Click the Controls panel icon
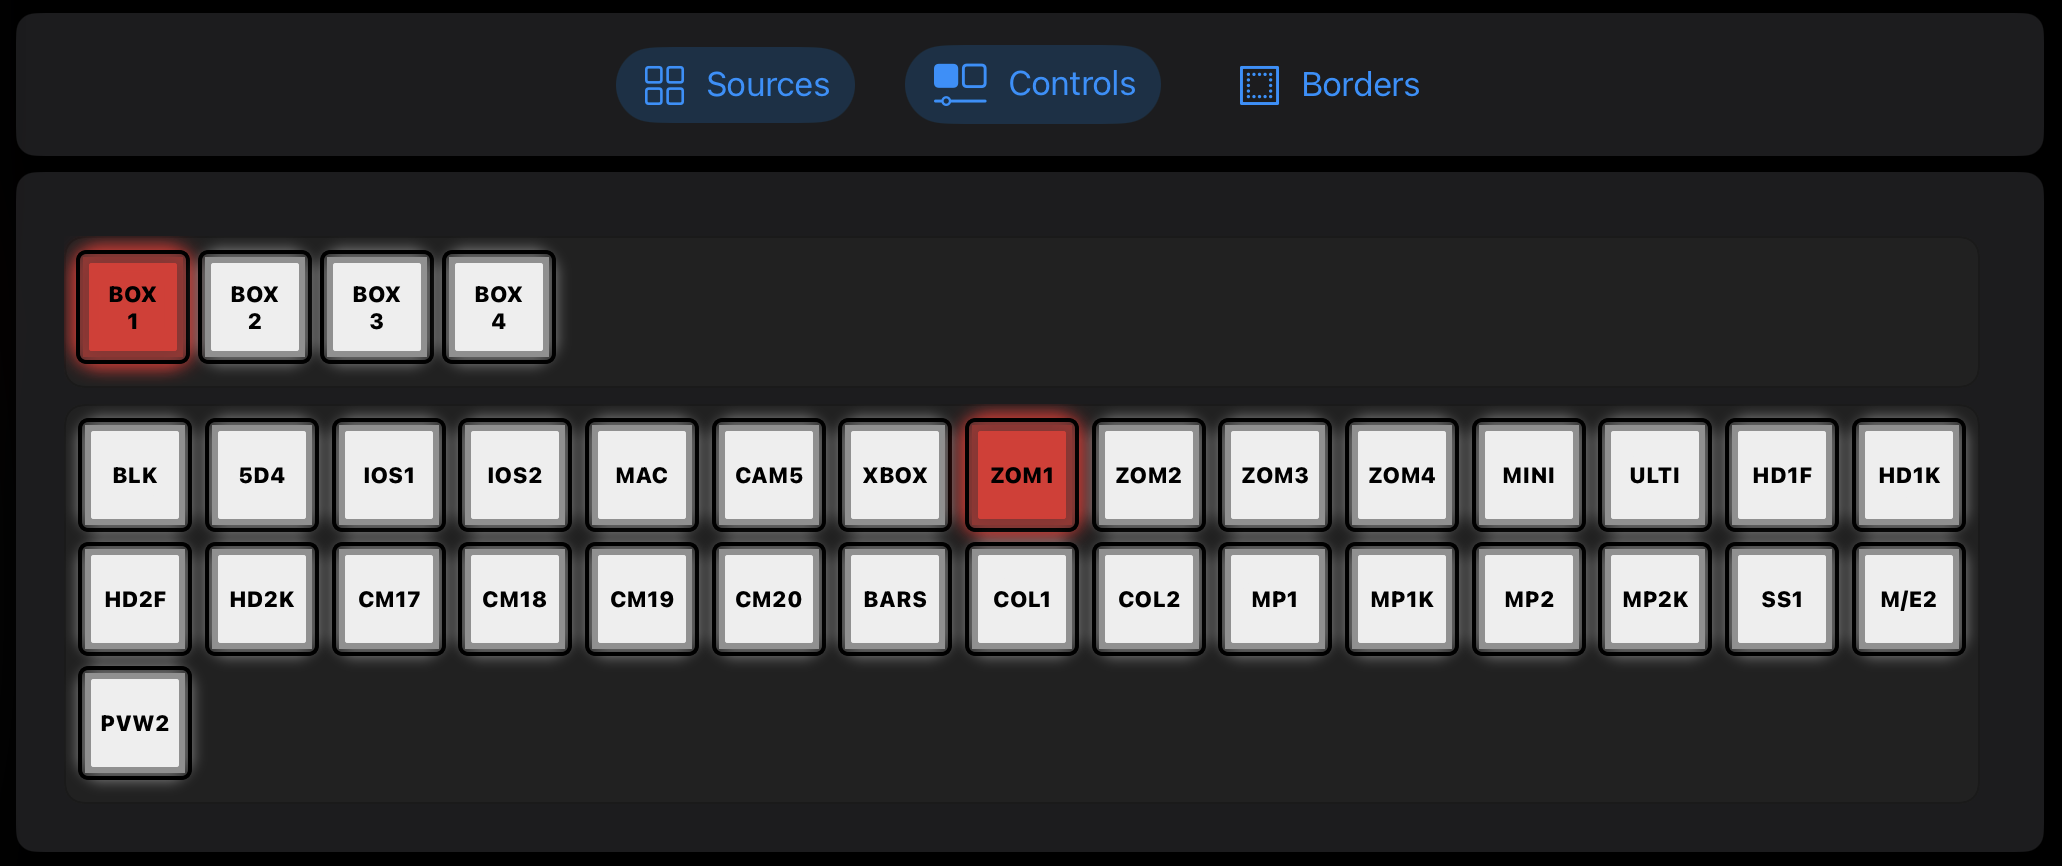Viewport: 2062px width, 866px height. click(x=960, y=84)
